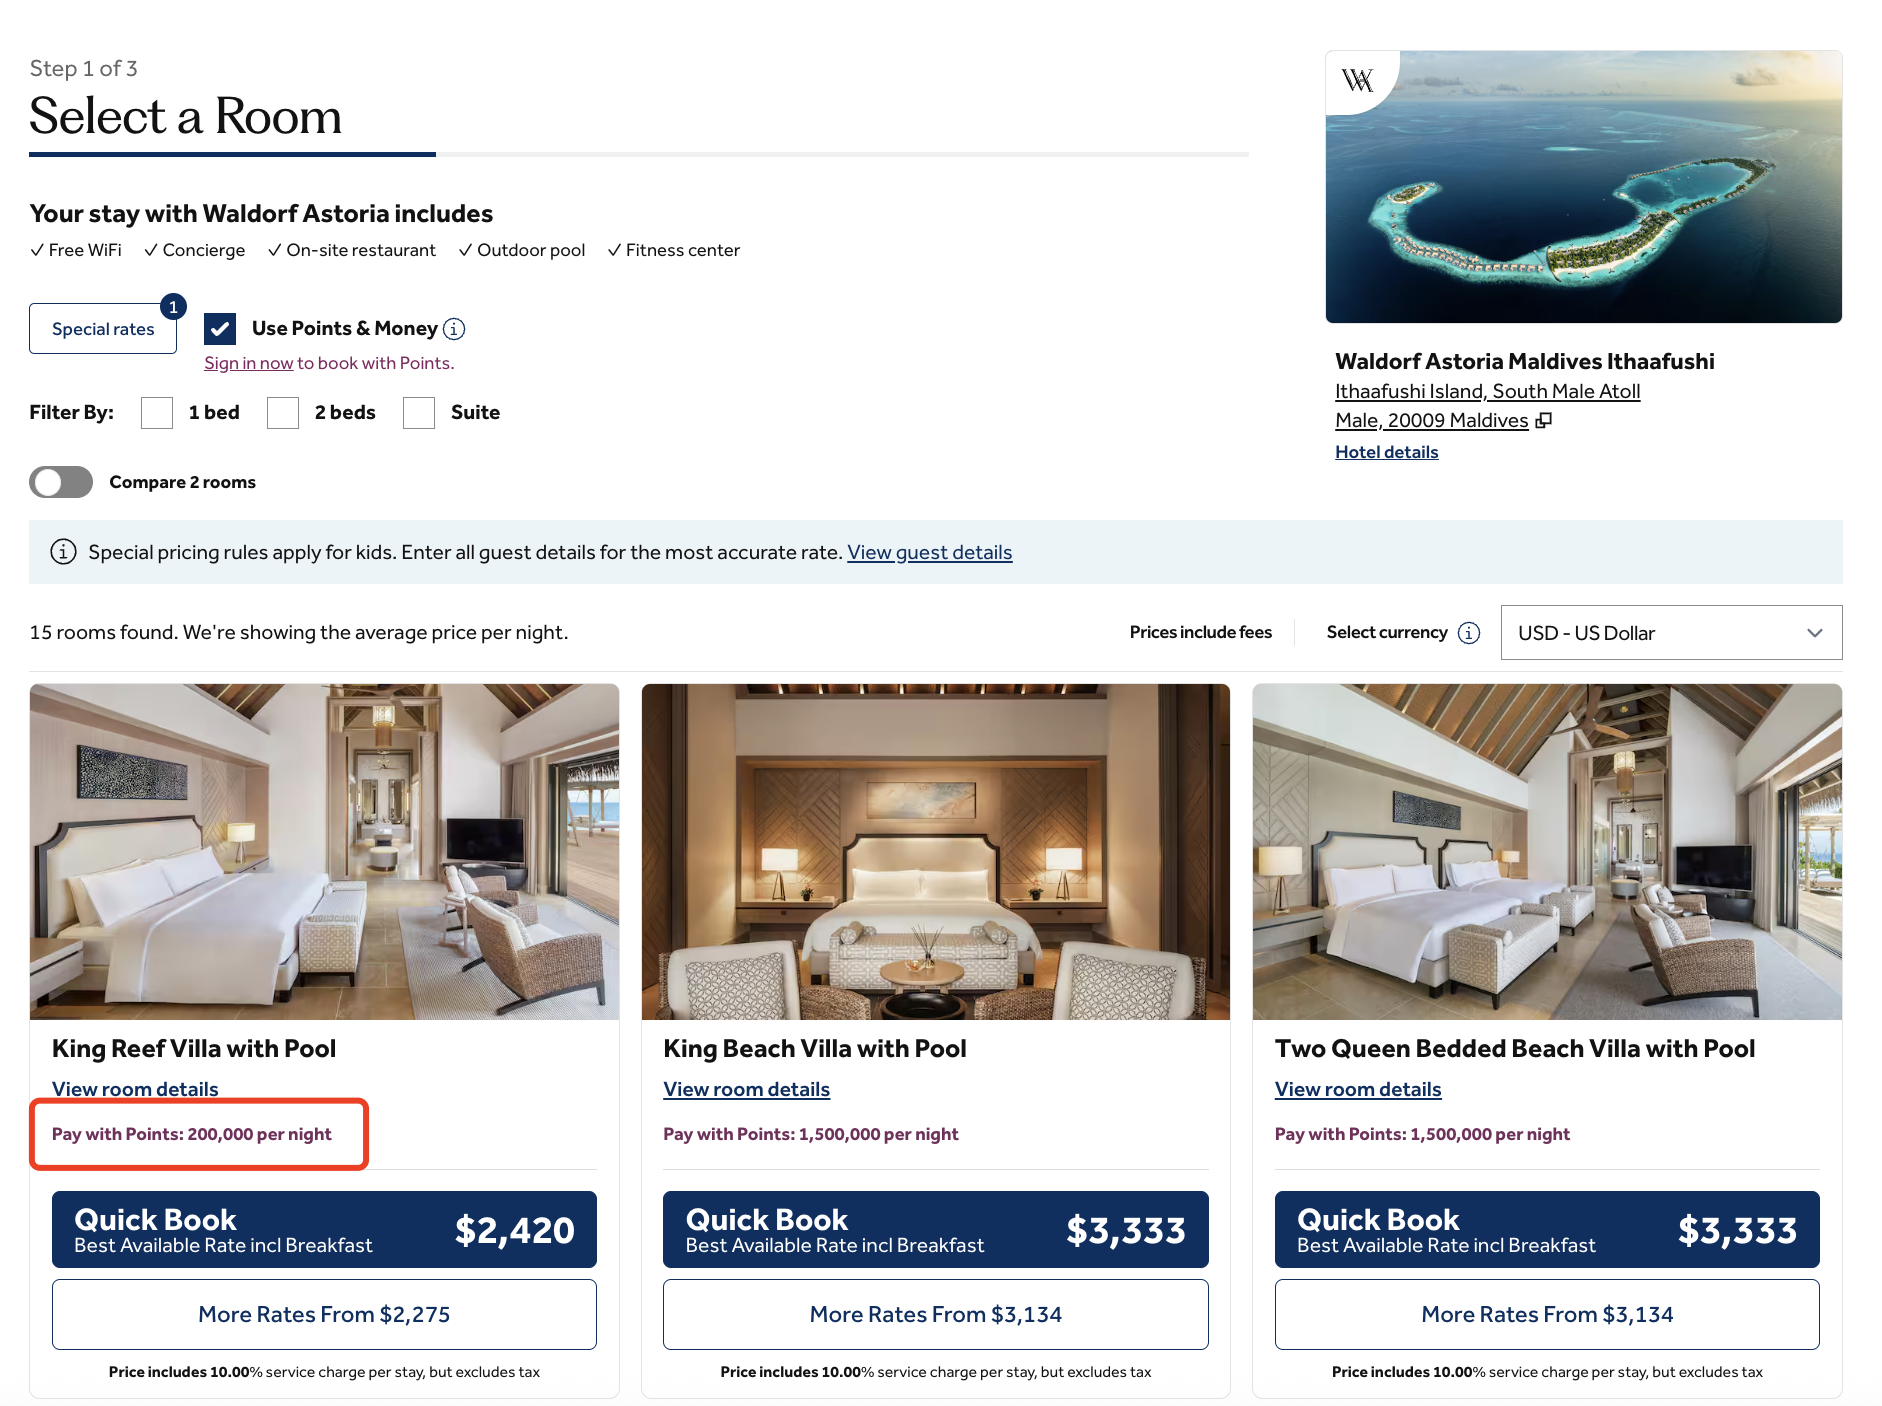Click the Special rates count badge
The width and height of the screenshot is (1882, 1406).
pyautogui.click(x=173, y=307)
